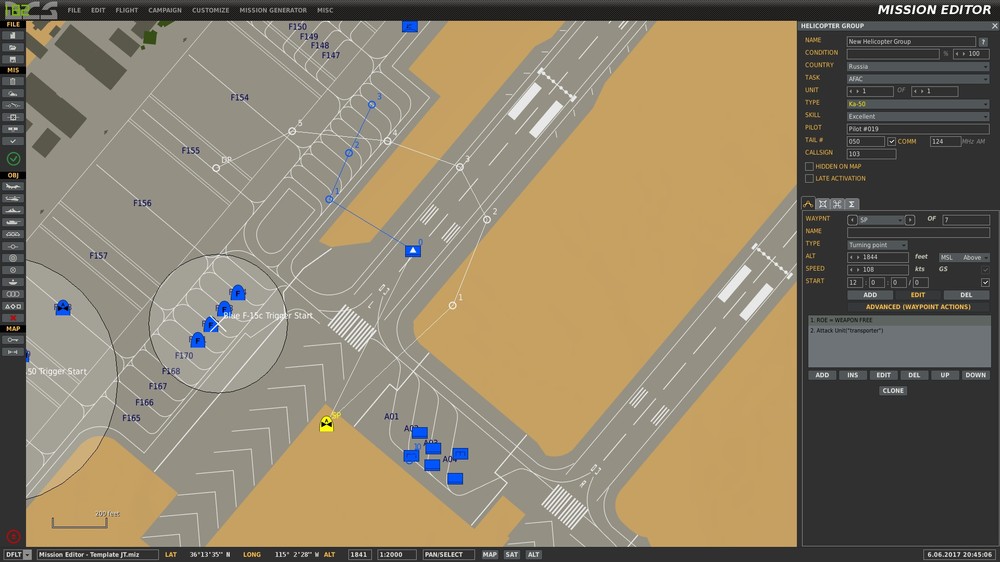Viewport: 1000px width, 562px height.
Task: Click the Clone button
Action: (x=893, y=390)
